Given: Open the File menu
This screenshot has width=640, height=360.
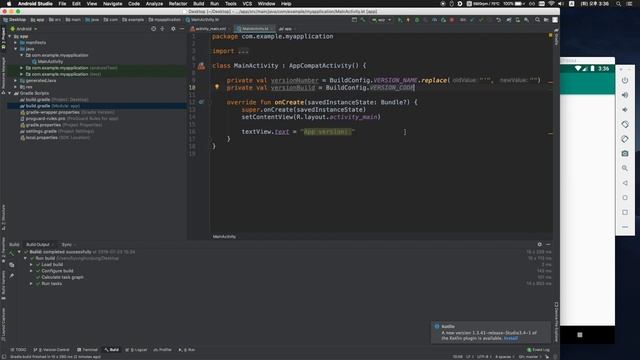Looking at the screenshot, I should 62,4.
